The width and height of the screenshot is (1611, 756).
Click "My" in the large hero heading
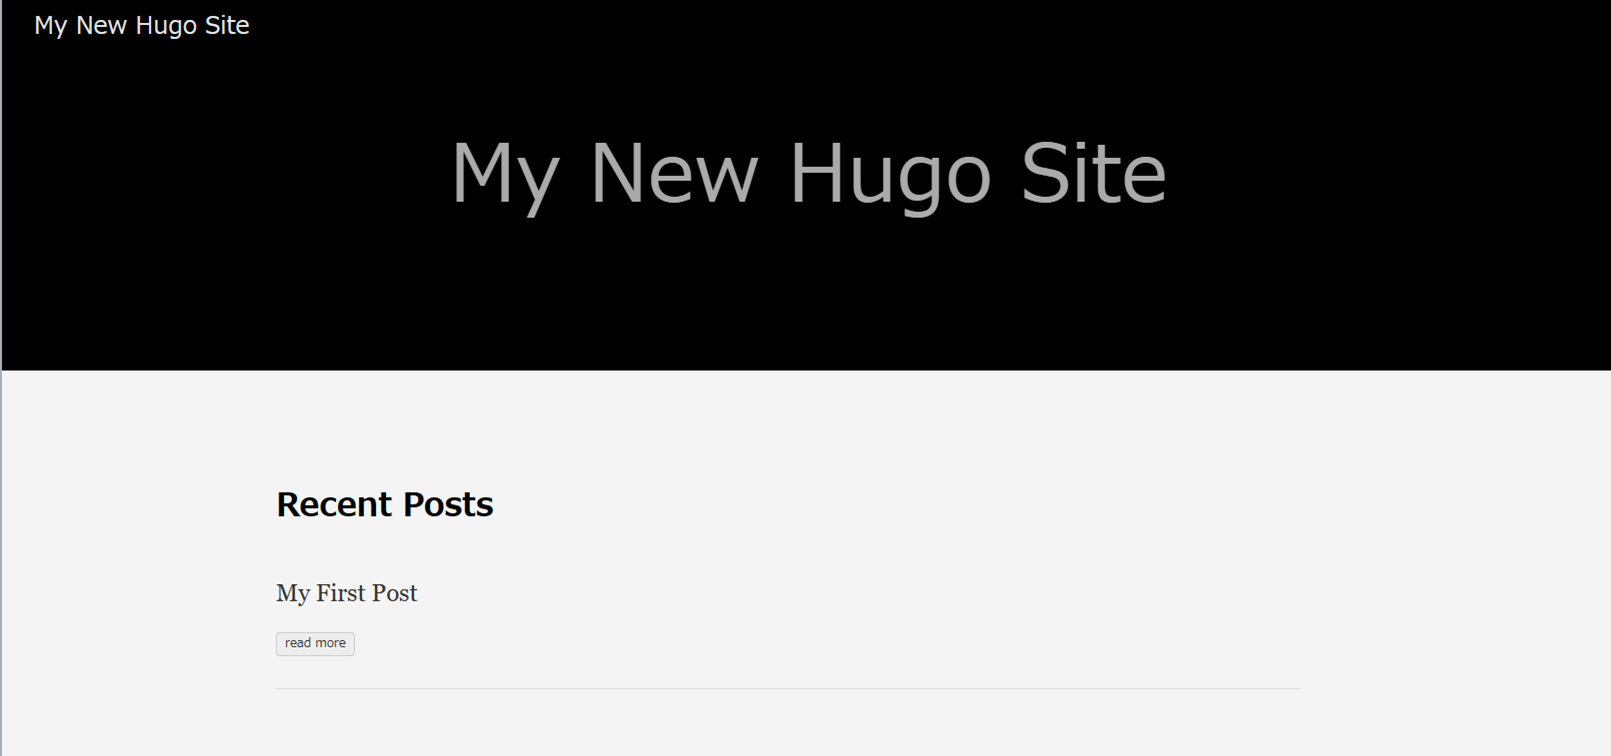(504, 173)
